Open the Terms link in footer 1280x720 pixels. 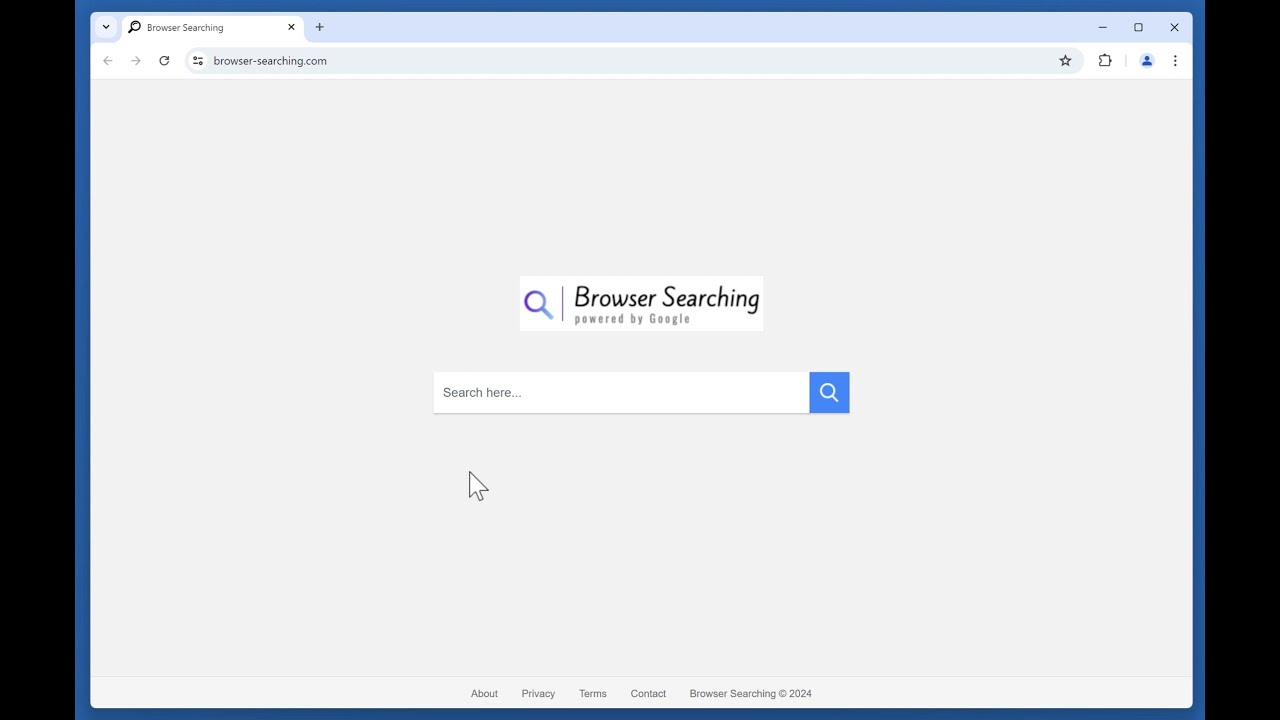pyautogui.click(x=593, y=694)
